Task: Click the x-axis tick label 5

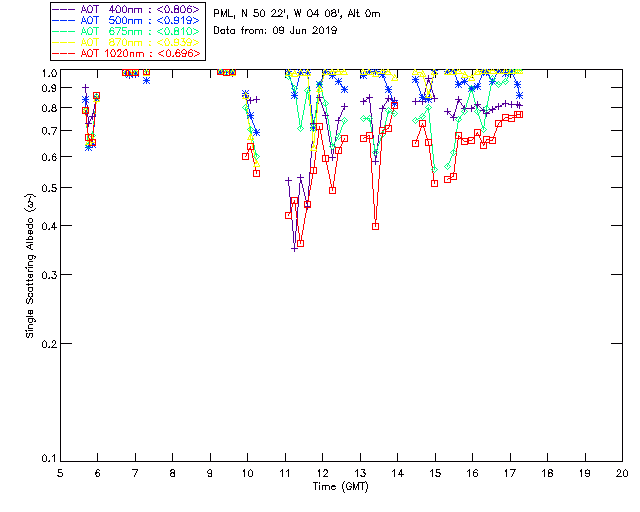Action: pyautogui.click(x=60, y=473)
